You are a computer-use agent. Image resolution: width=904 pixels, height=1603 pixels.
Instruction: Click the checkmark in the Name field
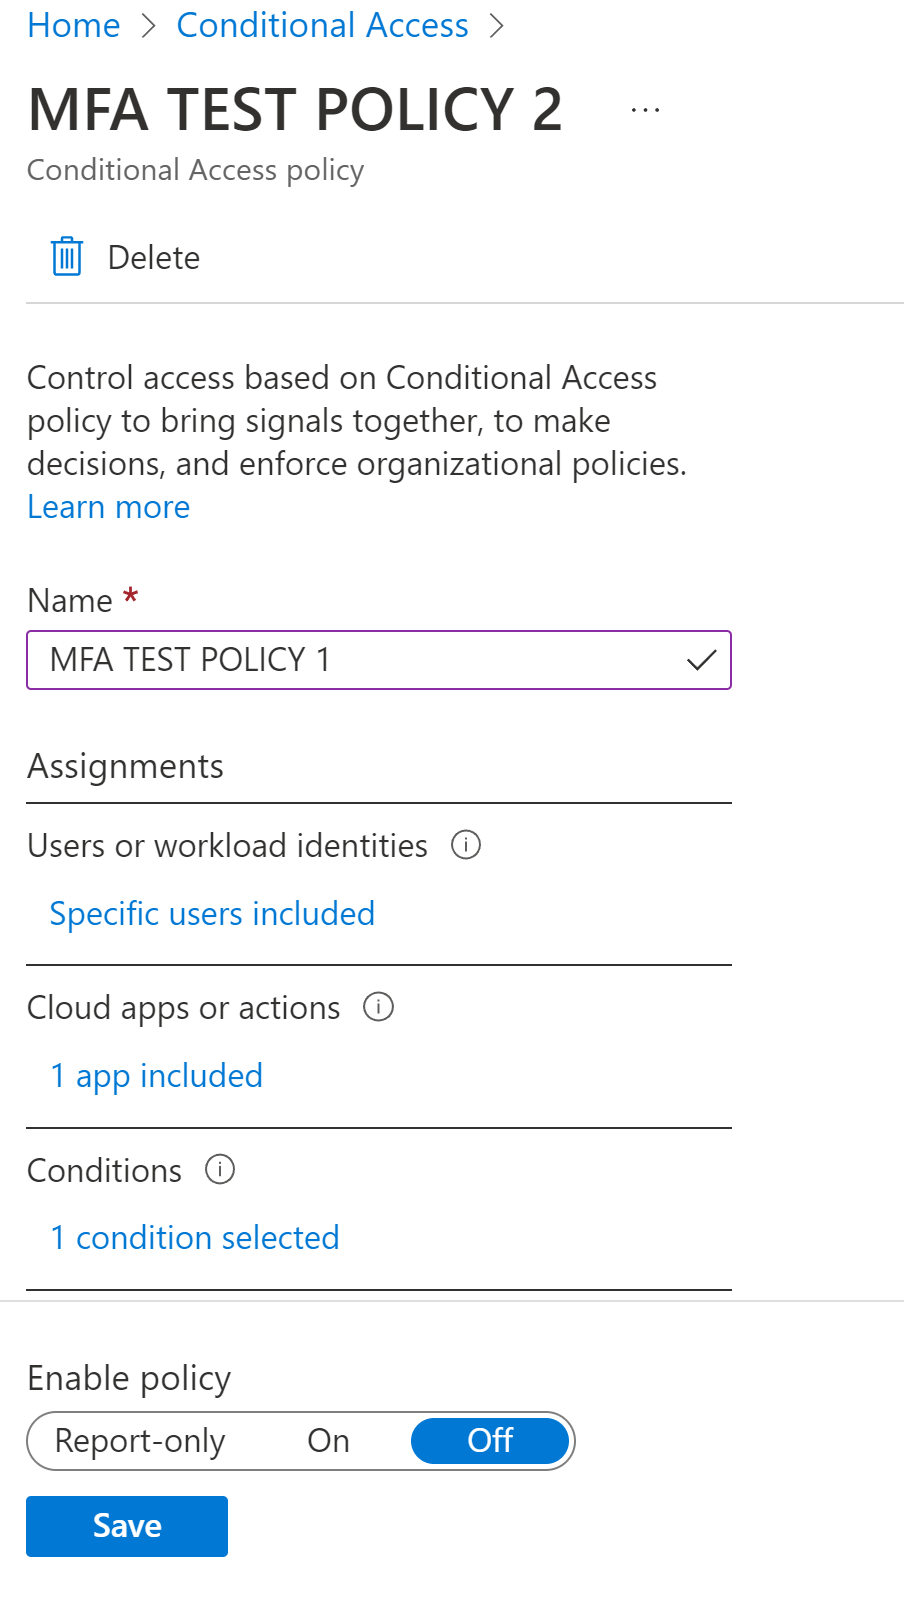pyautogui.click(x=702, y=660)
